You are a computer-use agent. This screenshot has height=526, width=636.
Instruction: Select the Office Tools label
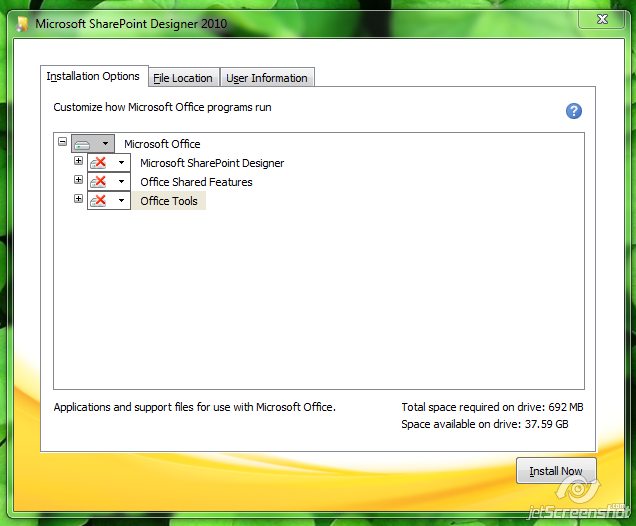[x=169, y=201]
